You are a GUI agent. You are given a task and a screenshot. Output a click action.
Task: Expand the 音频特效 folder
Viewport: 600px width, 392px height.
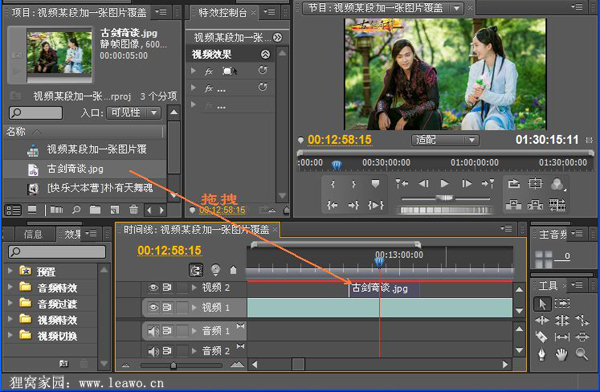tap(10, 287)
